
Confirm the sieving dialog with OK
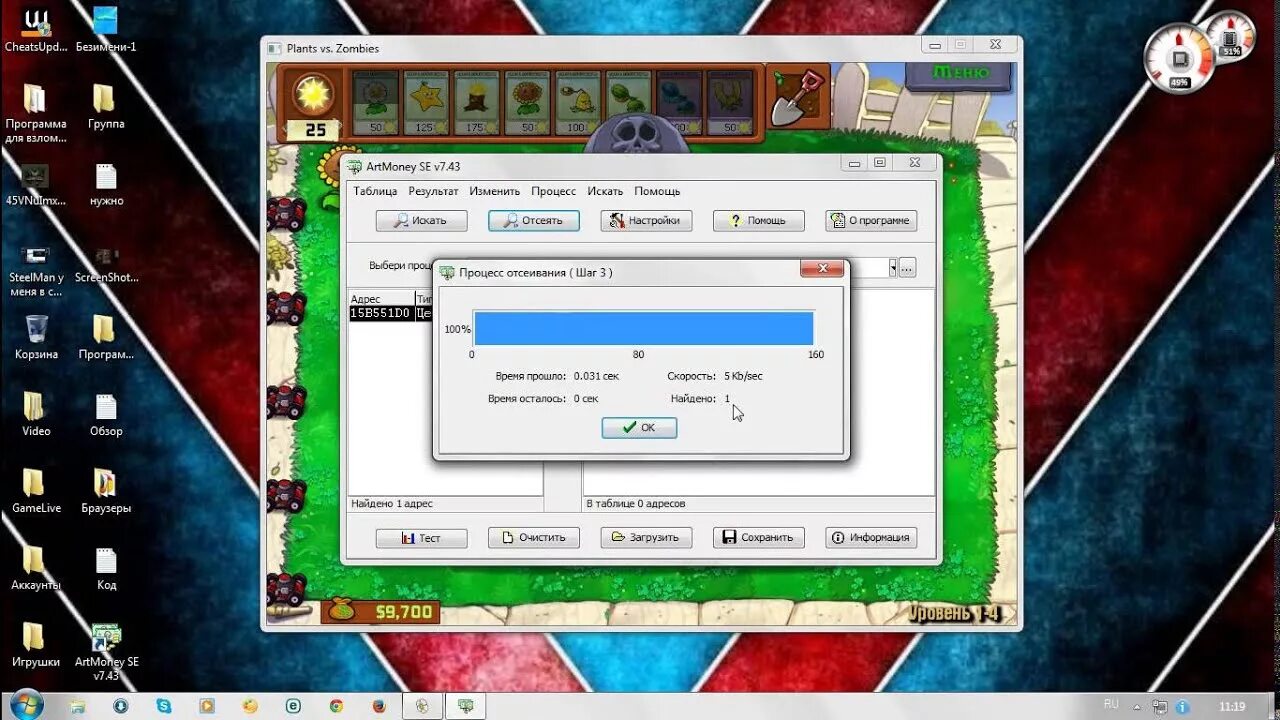pos(639,427)
